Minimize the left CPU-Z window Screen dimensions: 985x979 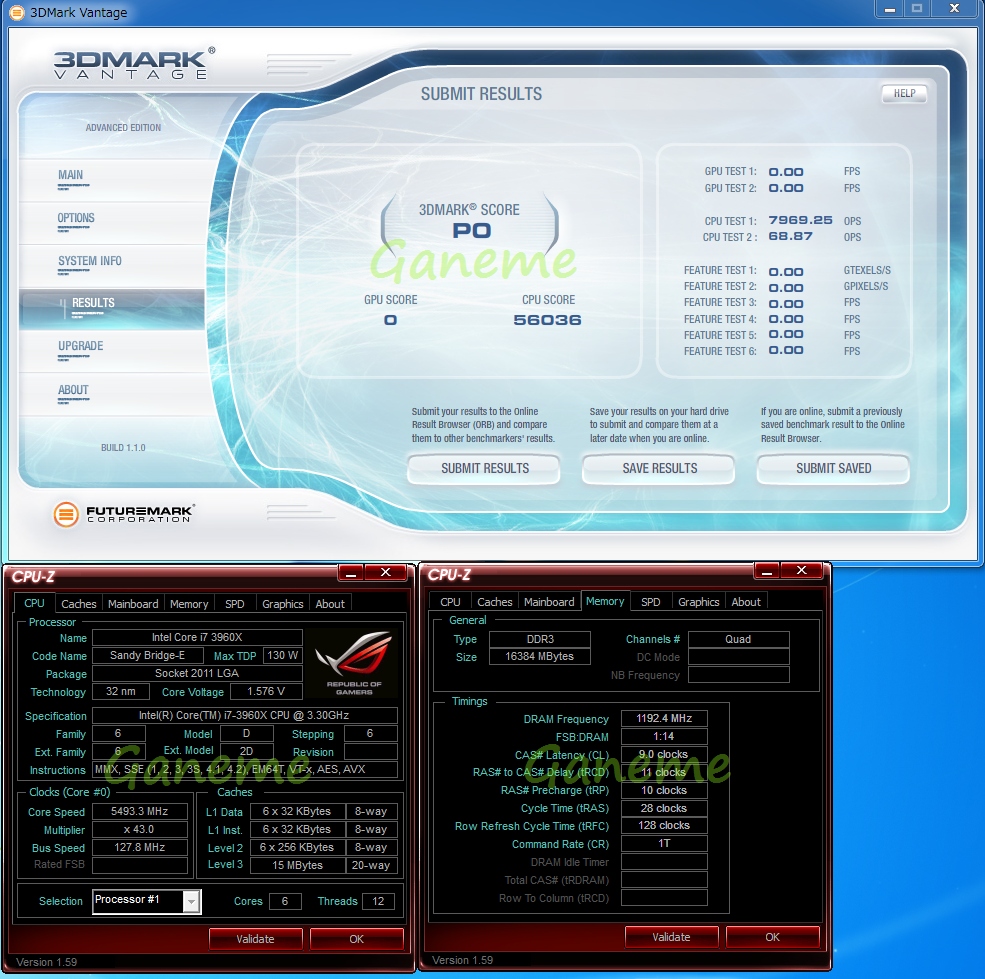pos(351,572)
